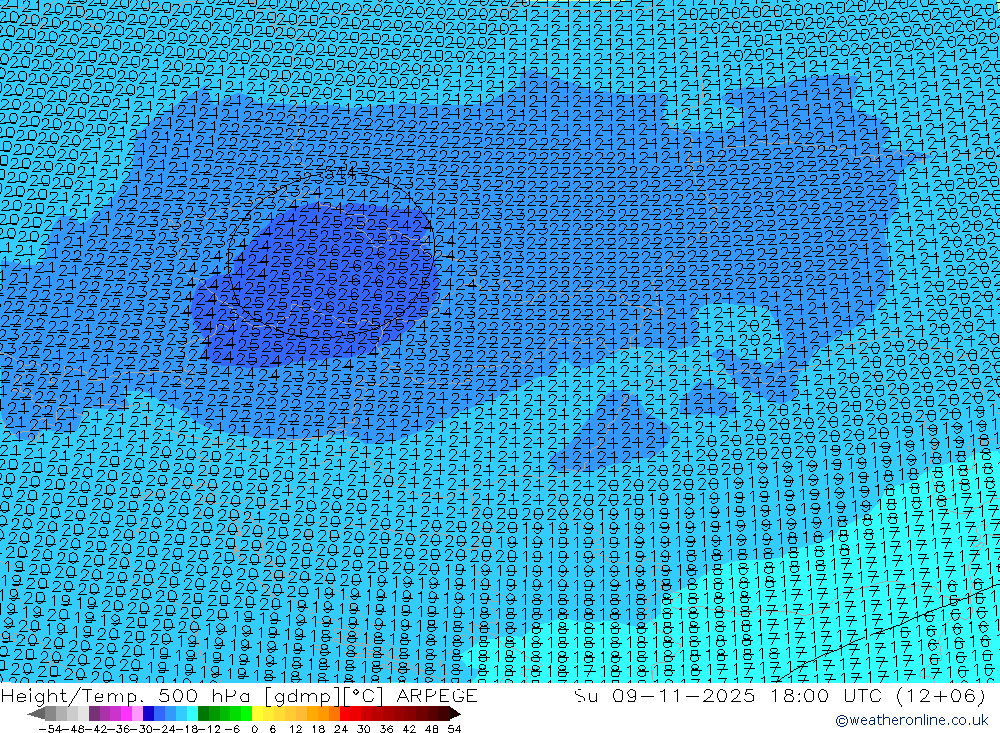Click the '(12+06)' forecast offset text

(x=941, y=695)
